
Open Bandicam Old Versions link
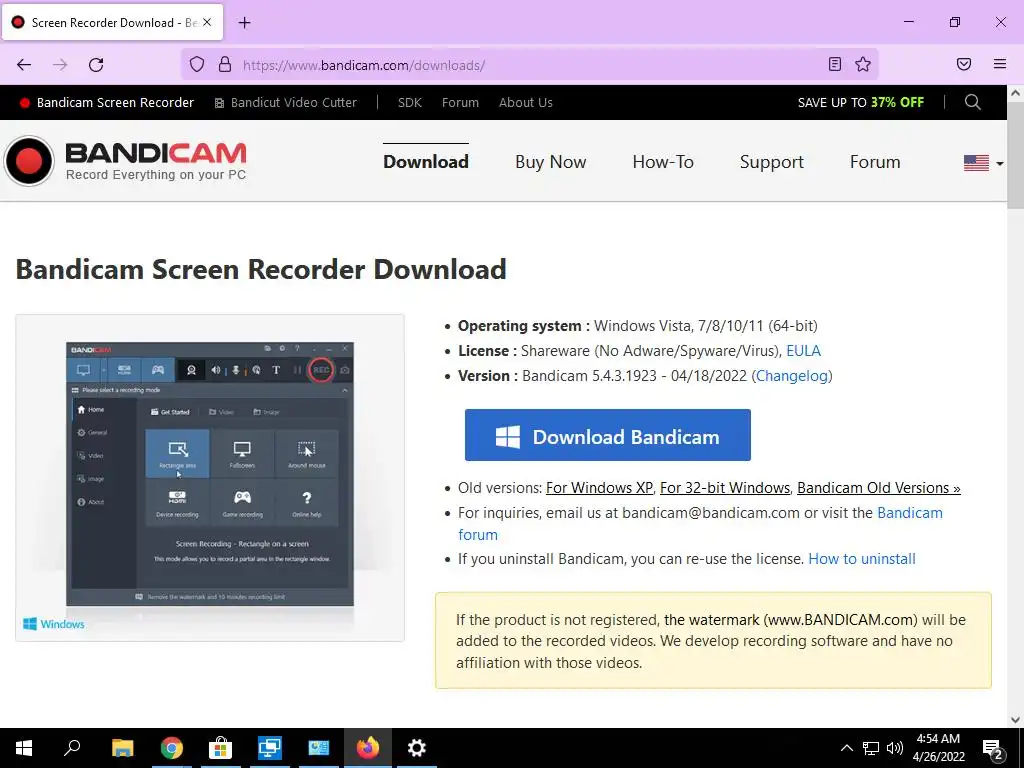878,488
